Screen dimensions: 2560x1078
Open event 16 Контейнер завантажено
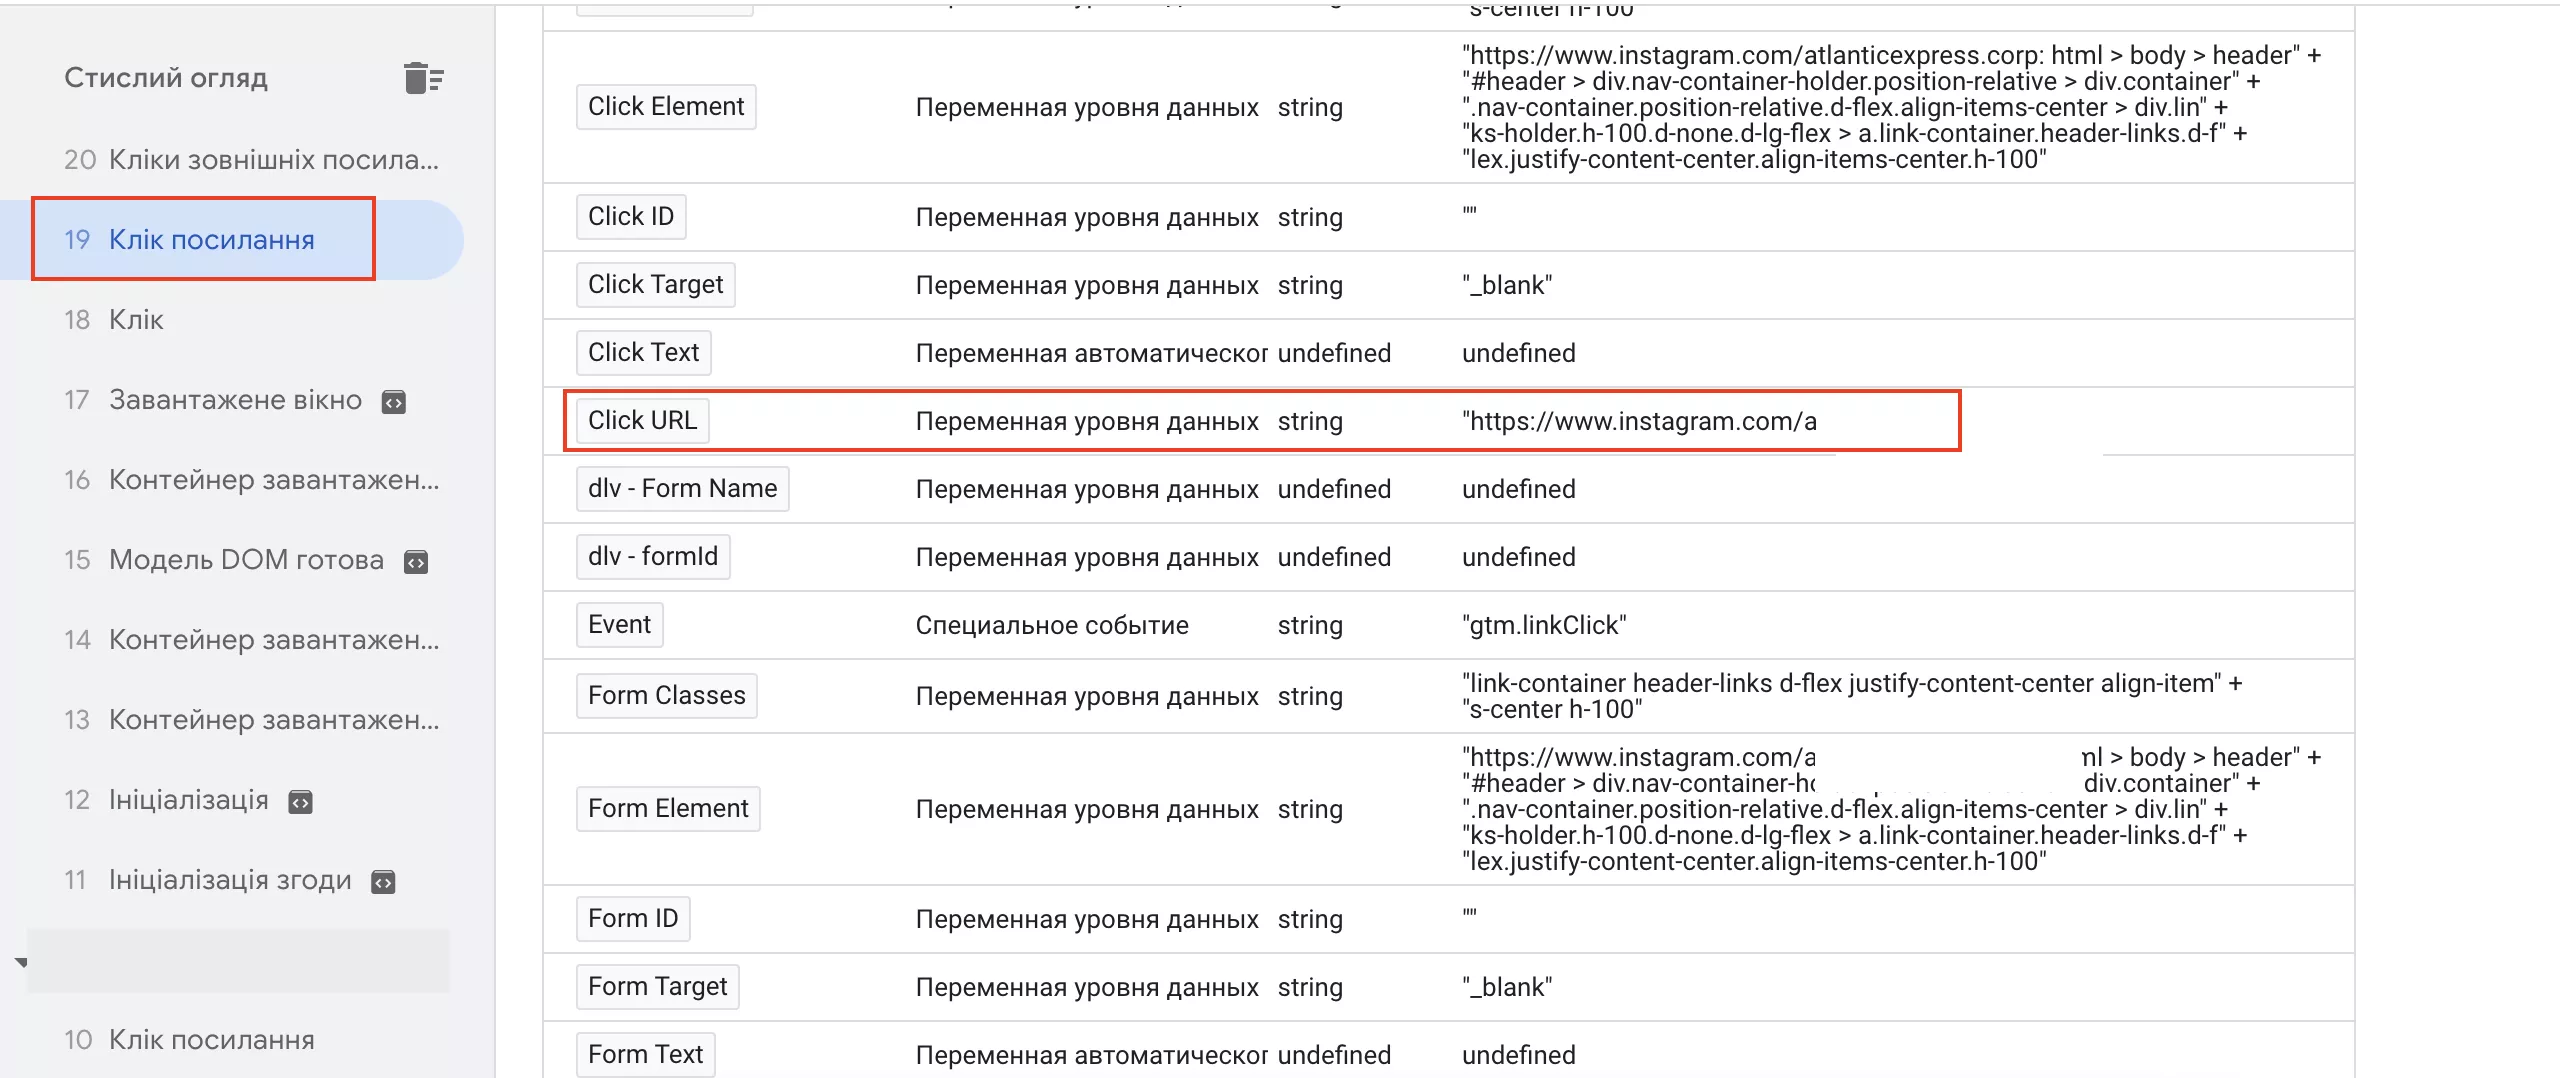click(251, 480)
